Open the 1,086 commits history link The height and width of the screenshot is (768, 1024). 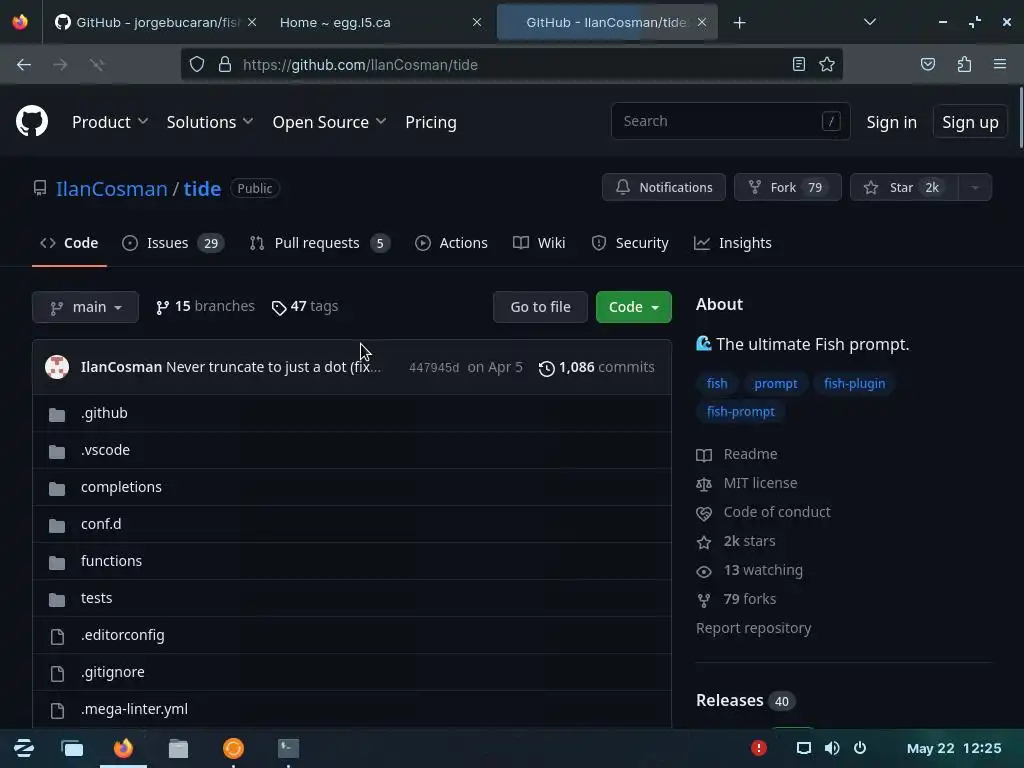click(596, 368)
